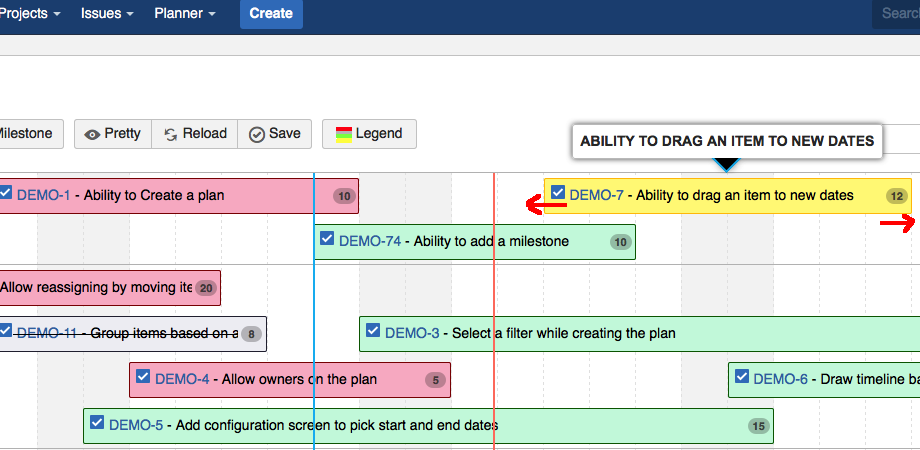
Task: Open the Issues dropdown menu
Action: coord(107,13)
